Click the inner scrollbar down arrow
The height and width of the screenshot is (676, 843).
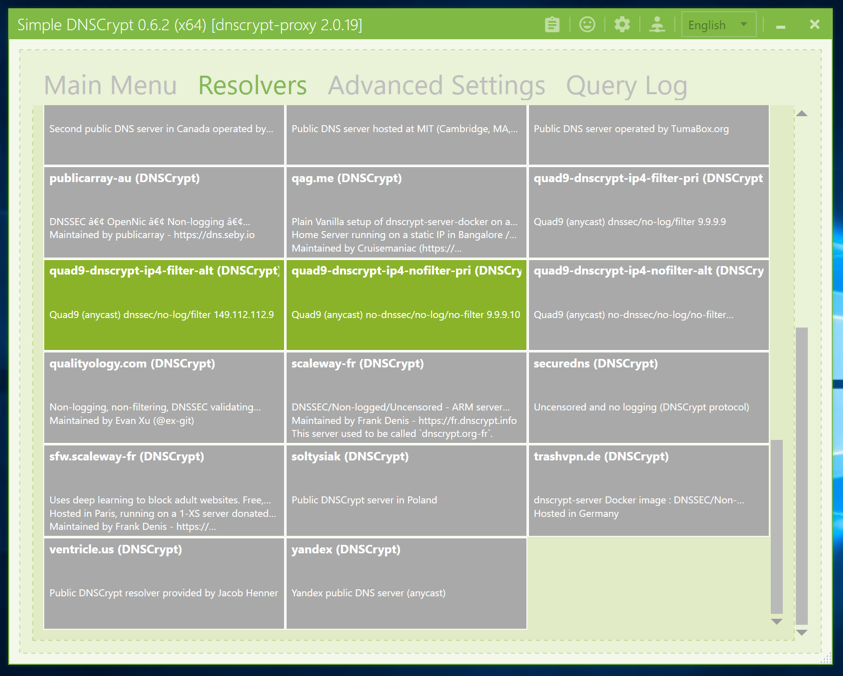coord(776,621)
